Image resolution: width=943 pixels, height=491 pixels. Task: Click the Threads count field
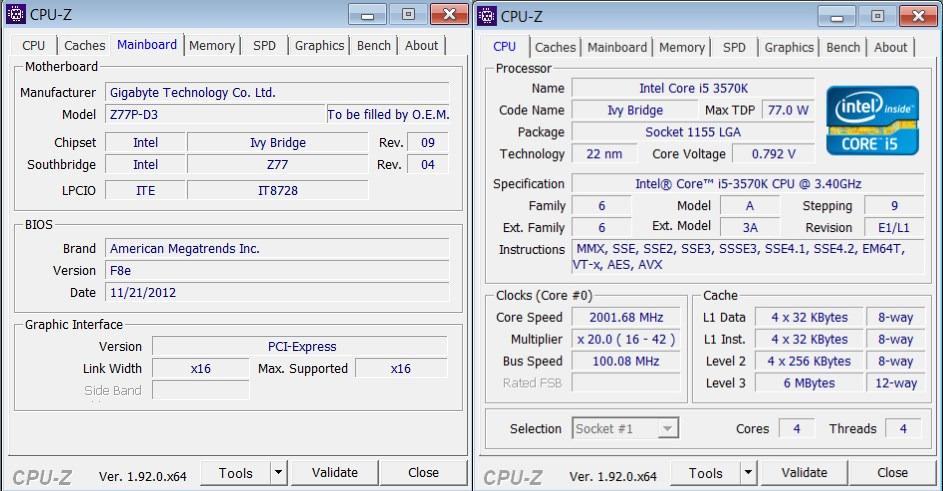903,428
